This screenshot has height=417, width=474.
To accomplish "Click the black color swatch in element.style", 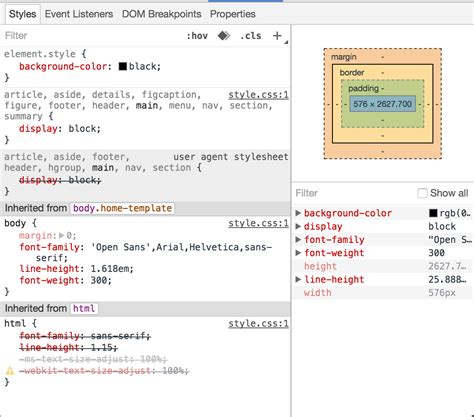I will click(123, 66).
